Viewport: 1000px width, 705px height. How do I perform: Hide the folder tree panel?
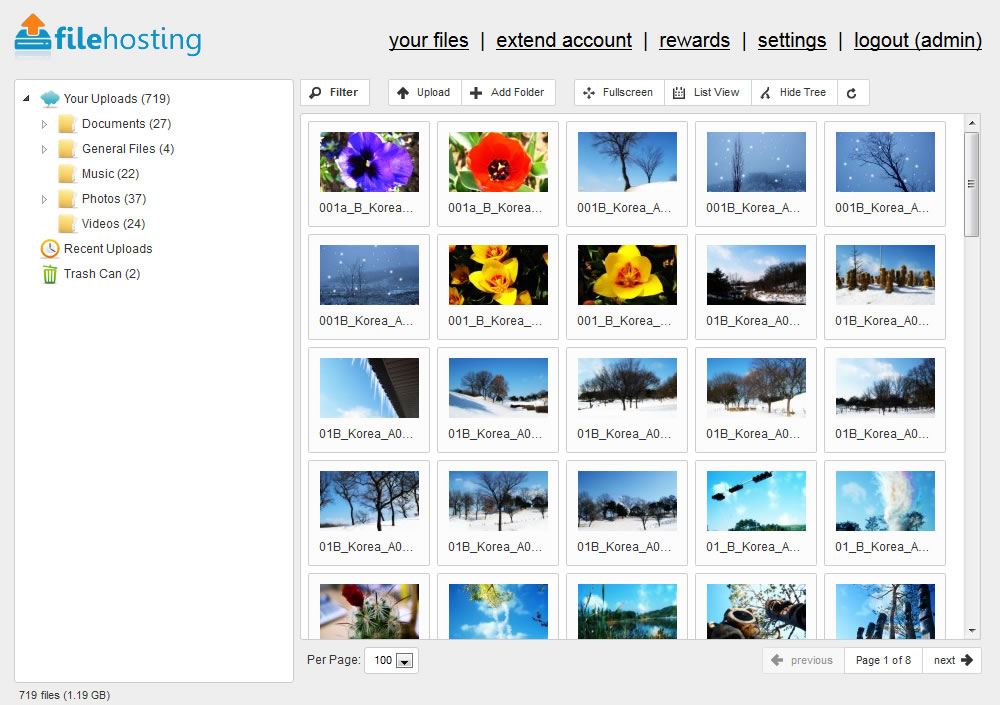tap(795, 93)
